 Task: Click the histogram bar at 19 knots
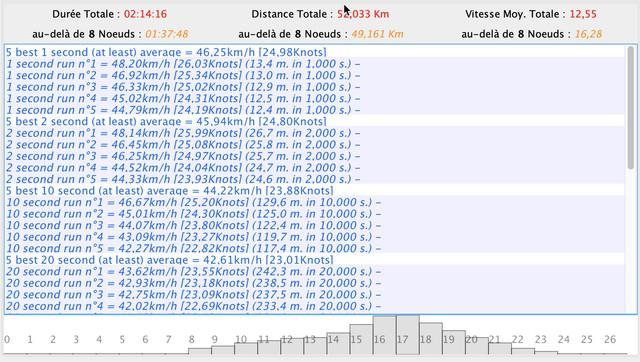pyautogui.click(x=454, y=342)
